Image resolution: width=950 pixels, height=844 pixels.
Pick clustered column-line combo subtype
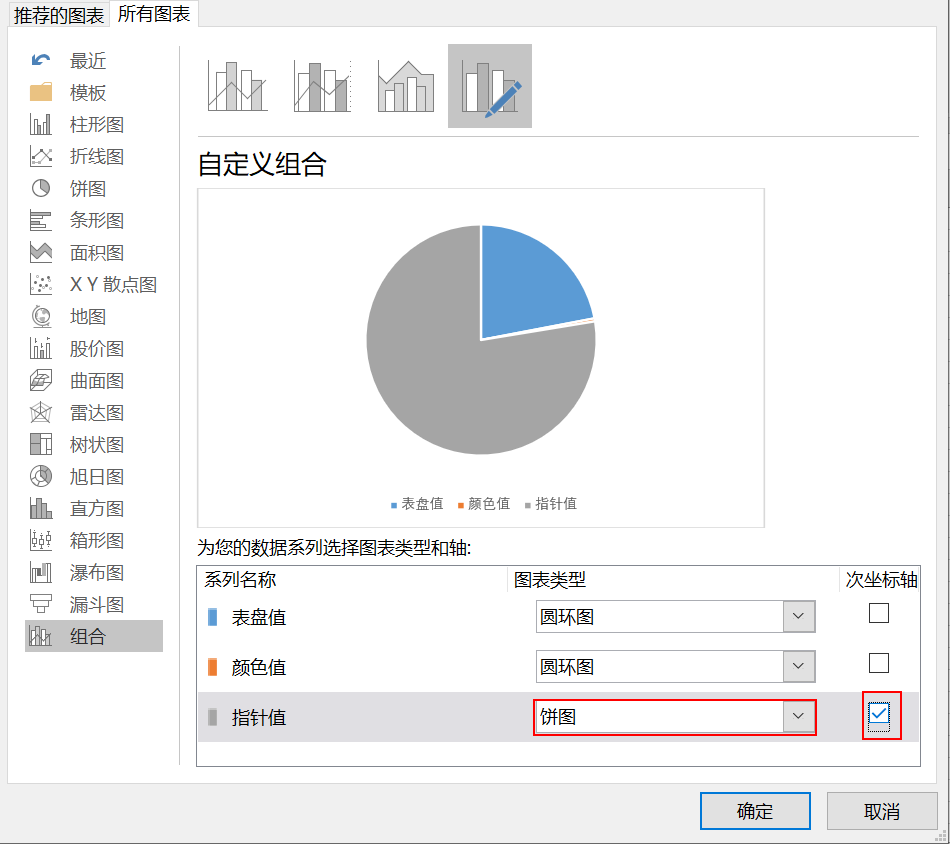click(238, 86)
